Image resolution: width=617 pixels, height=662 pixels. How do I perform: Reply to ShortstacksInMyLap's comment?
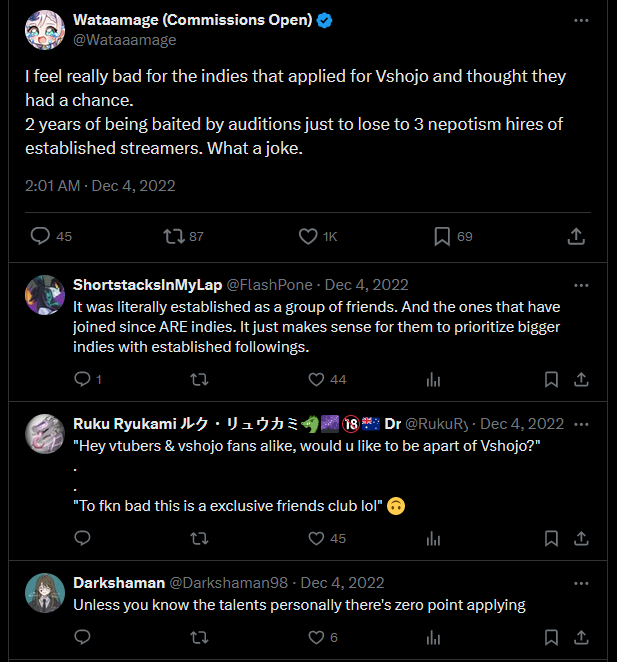click(82, 379)
